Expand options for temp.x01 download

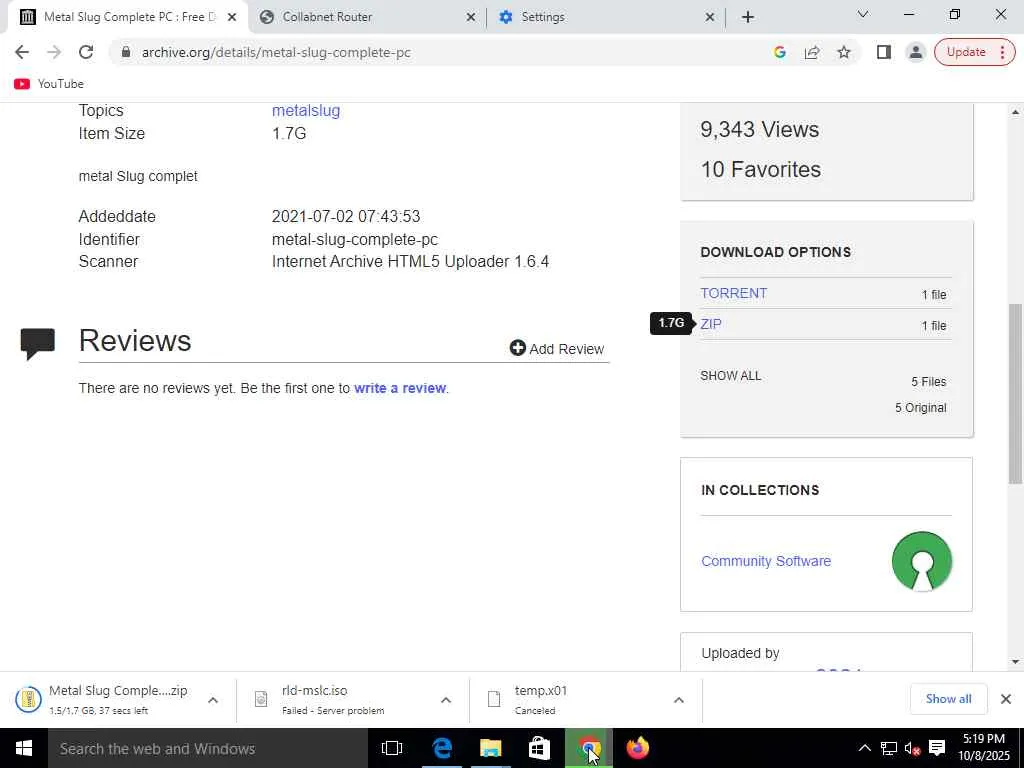679,700
